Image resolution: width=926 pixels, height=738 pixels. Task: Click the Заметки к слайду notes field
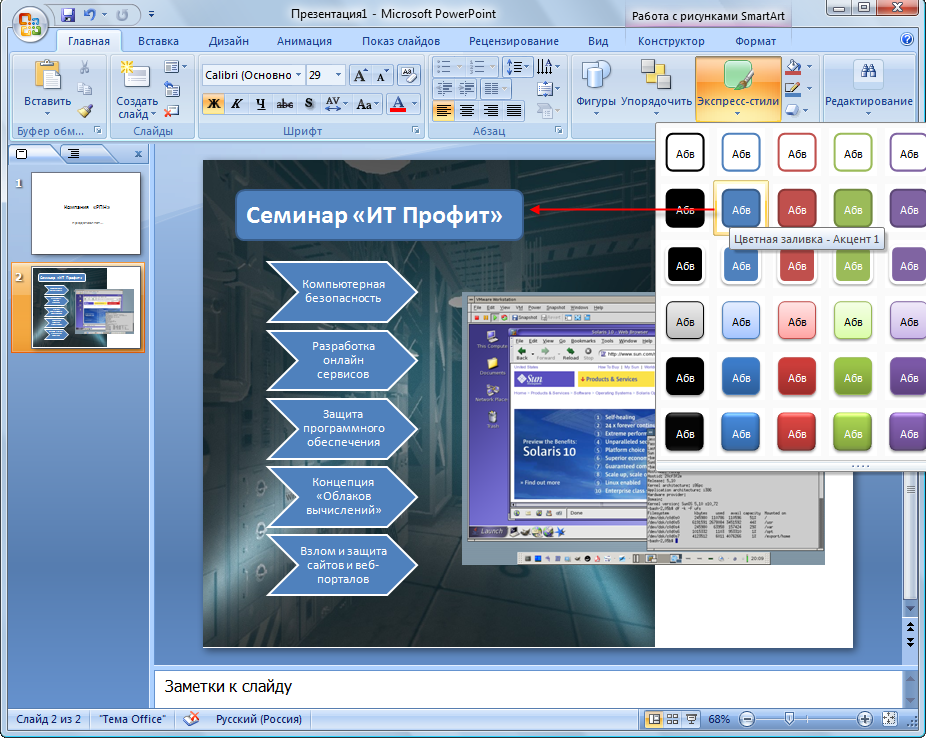[x=528, y=687]
